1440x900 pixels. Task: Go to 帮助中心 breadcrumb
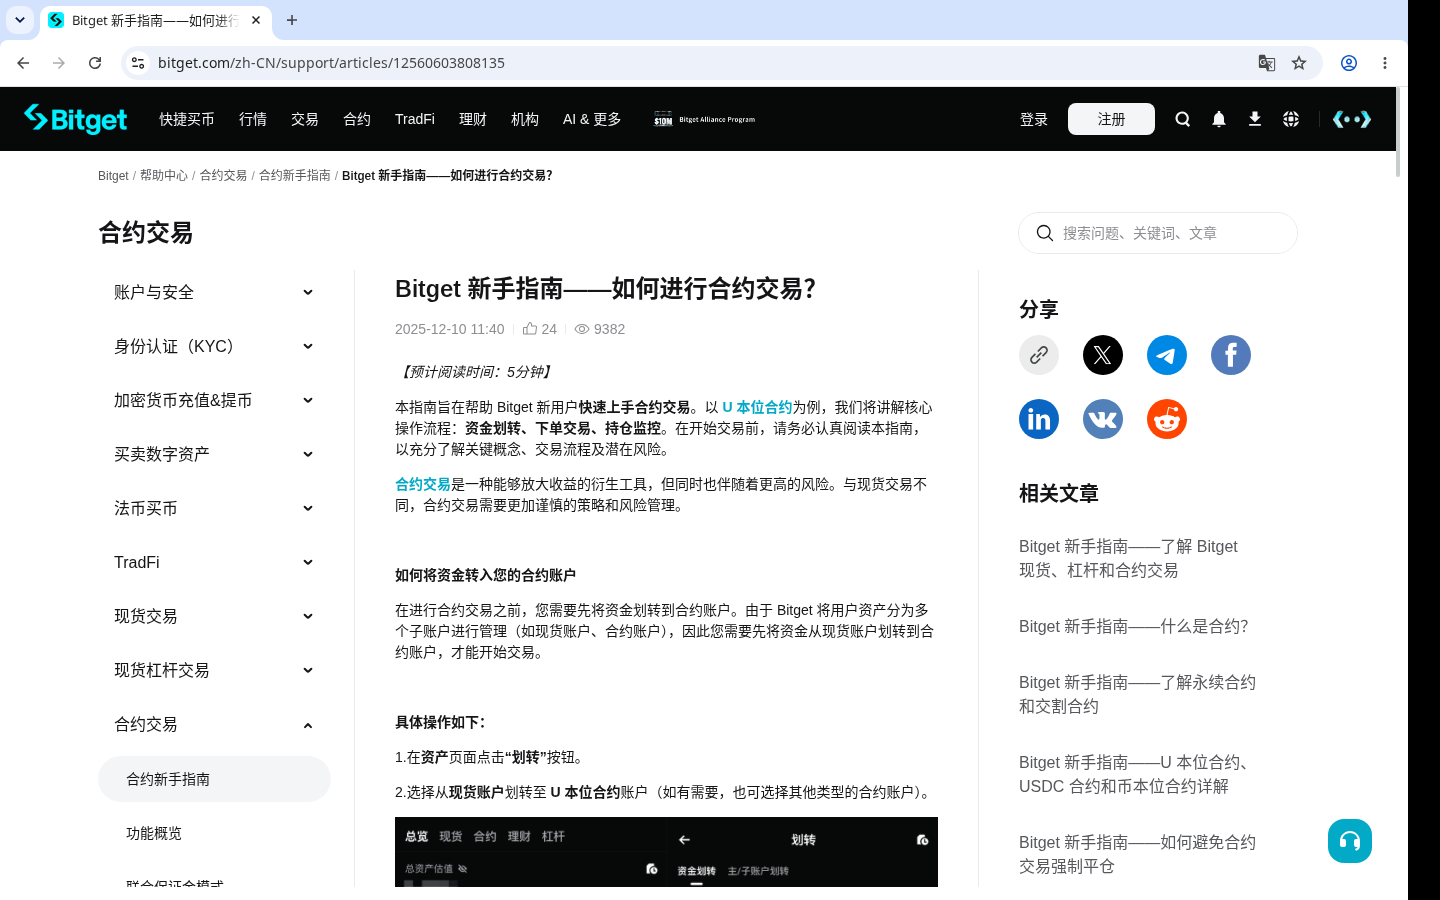[164, 175]
